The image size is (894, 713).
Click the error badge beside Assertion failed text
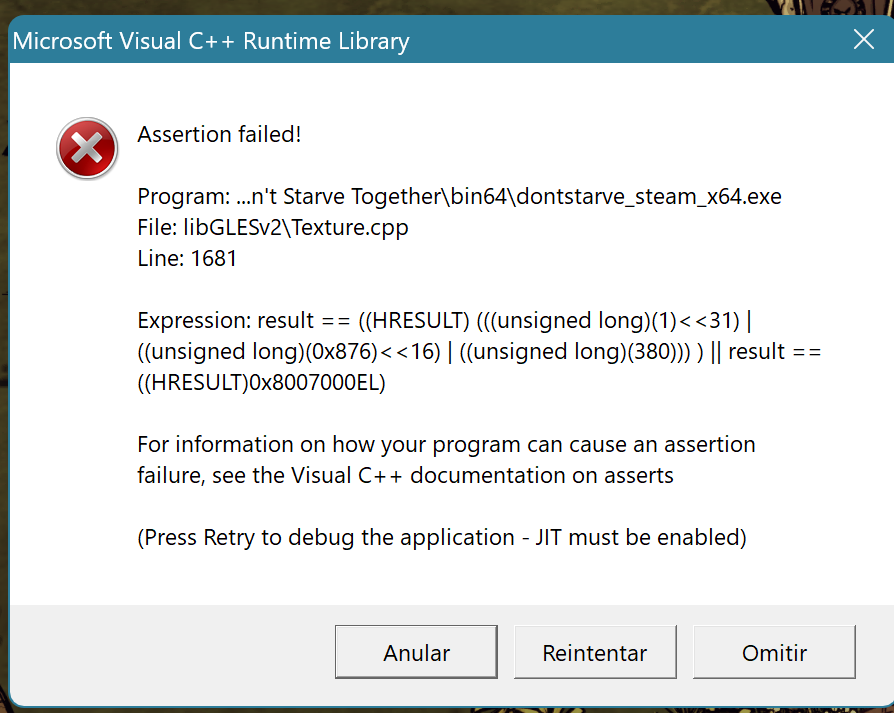coord(87,148)
